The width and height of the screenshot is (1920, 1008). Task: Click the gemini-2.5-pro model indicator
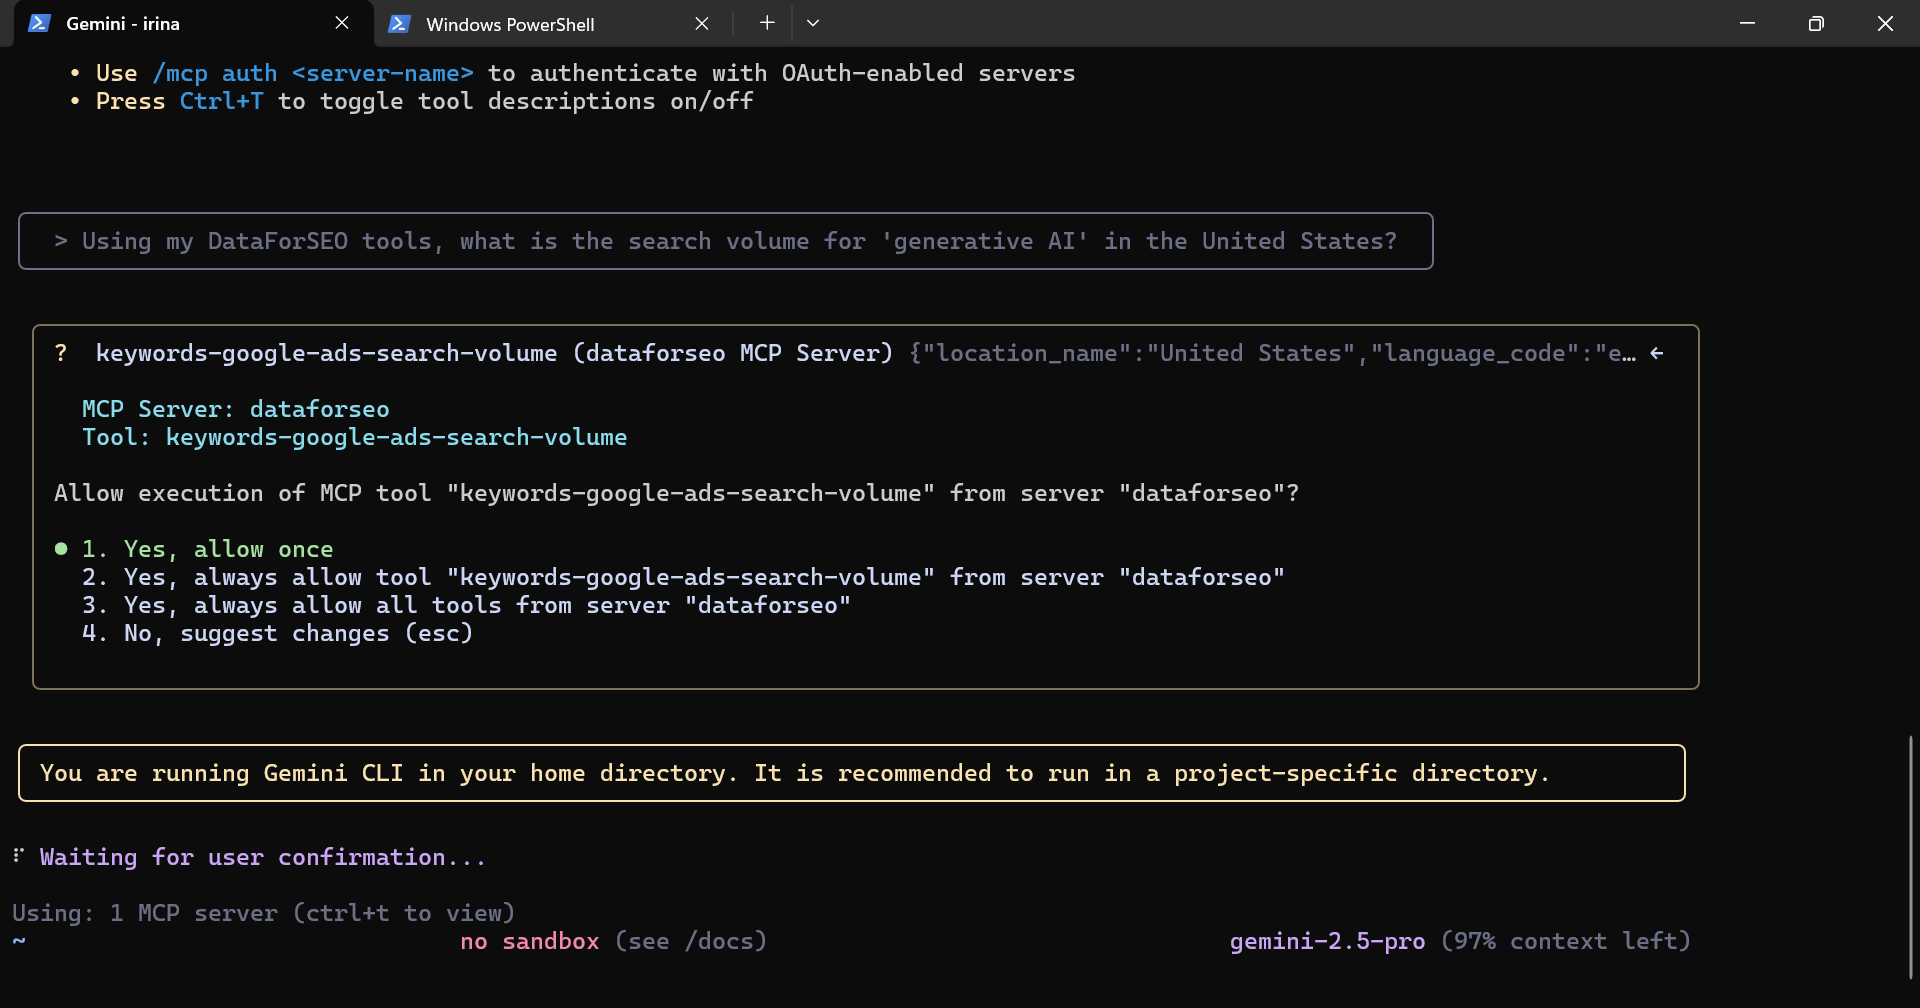(x=1327, y=941)
